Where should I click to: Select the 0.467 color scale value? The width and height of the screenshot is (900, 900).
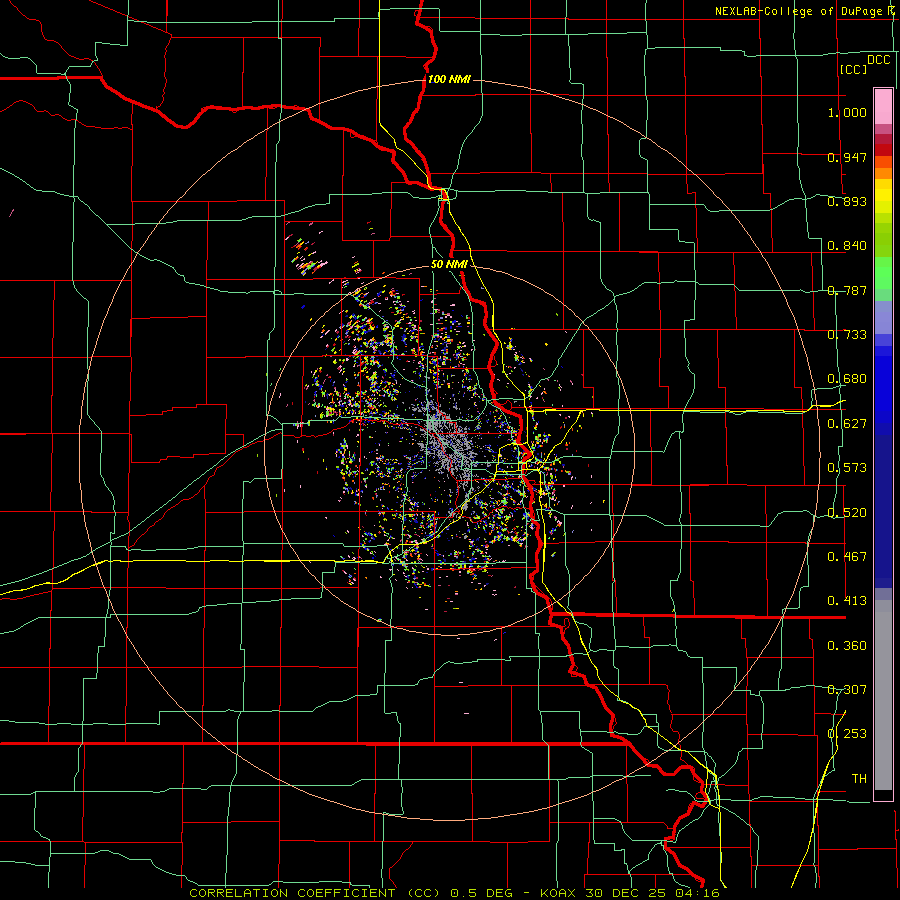(847, 557)
